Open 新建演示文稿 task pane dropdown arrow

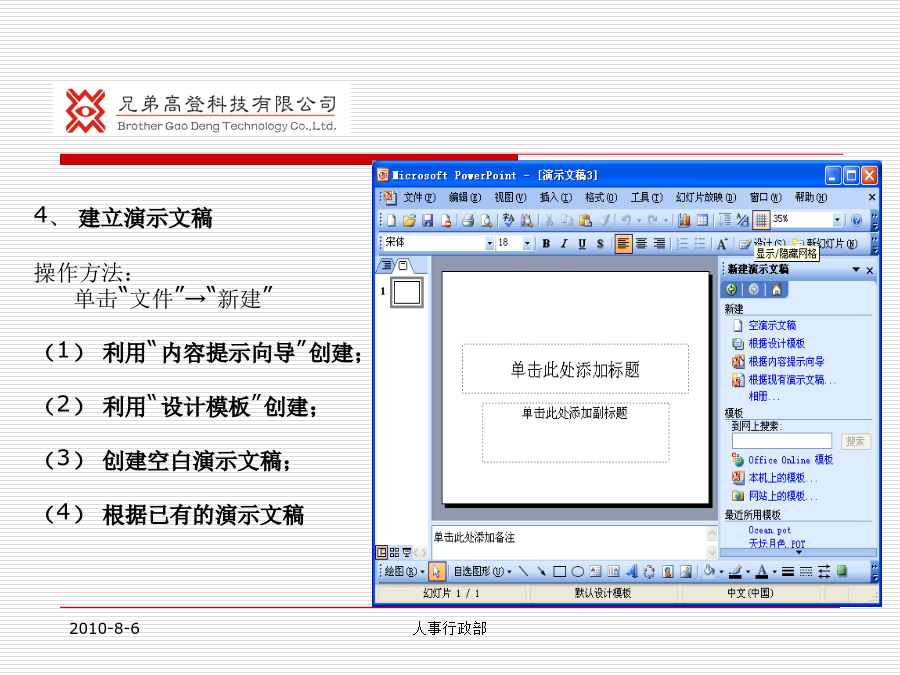click(x=856, y=270)
